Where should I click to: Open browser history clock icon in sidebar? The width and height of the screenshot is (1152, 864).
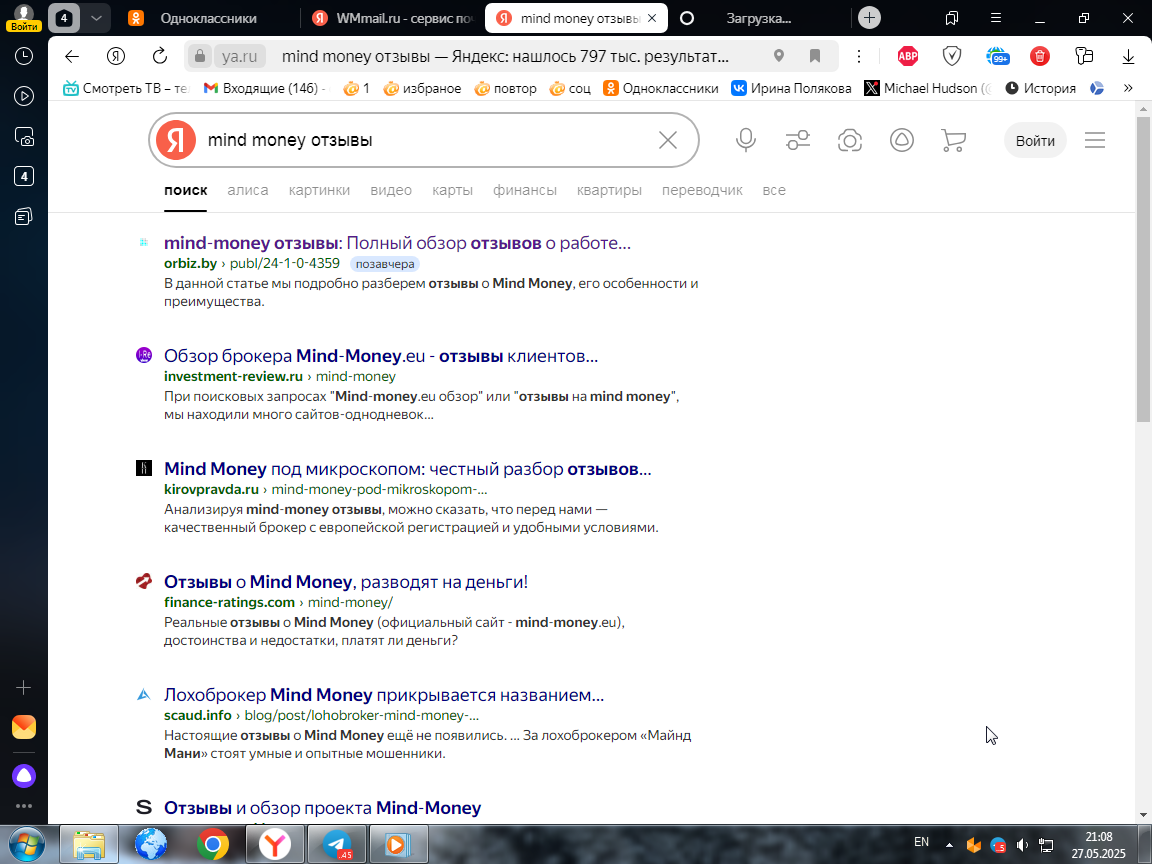point(24,56)
